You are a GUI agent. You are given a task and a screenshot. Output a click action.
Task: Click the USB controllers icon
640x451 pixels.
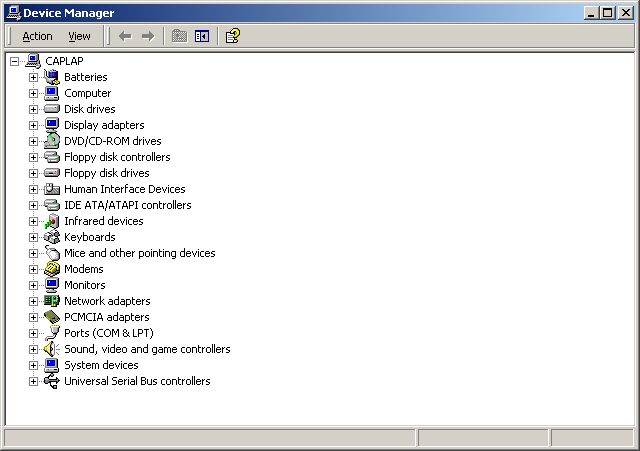pyautogui.click(x=52, y=381)
